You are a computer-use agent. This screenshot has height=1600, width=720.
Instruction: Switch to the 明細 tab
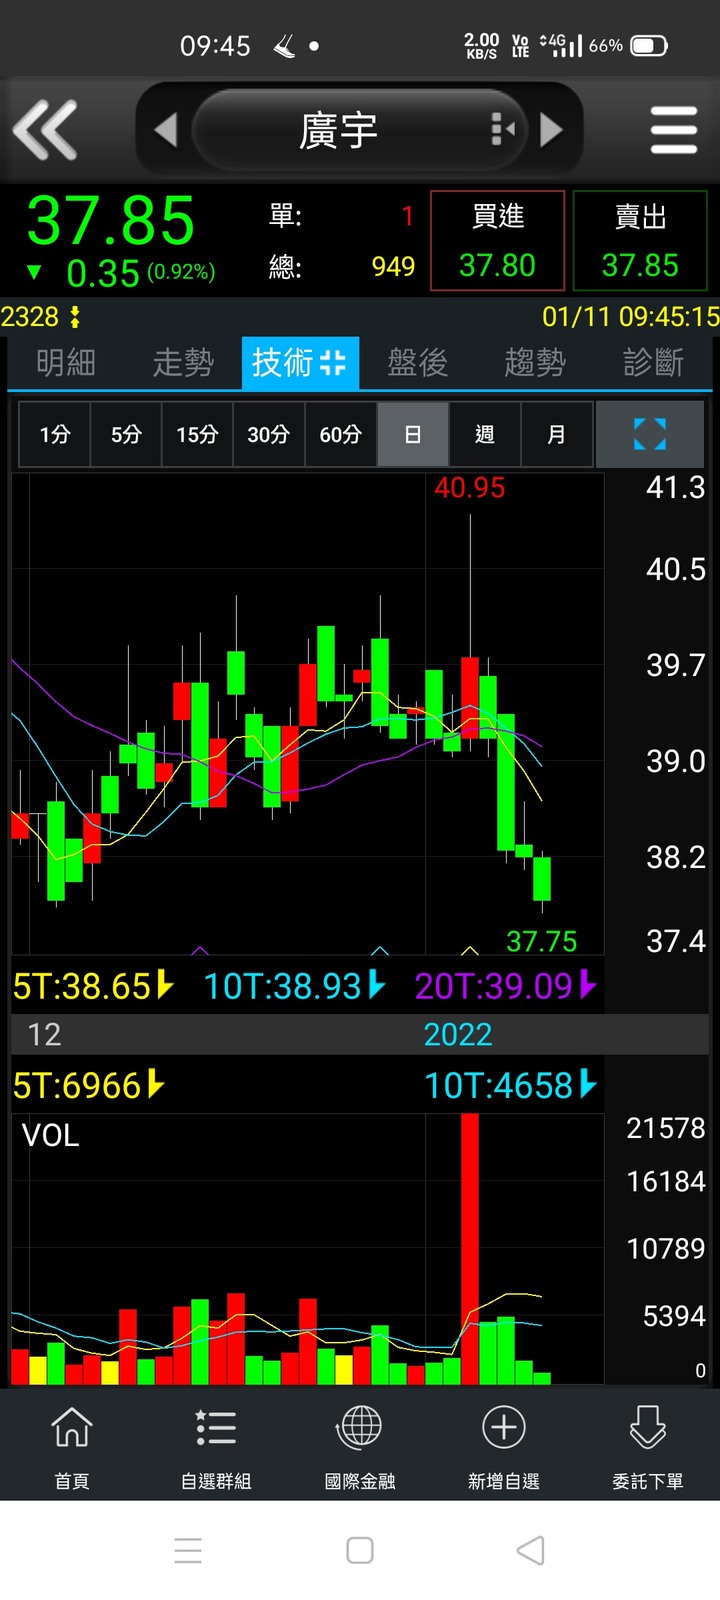[x=66, y=362]
